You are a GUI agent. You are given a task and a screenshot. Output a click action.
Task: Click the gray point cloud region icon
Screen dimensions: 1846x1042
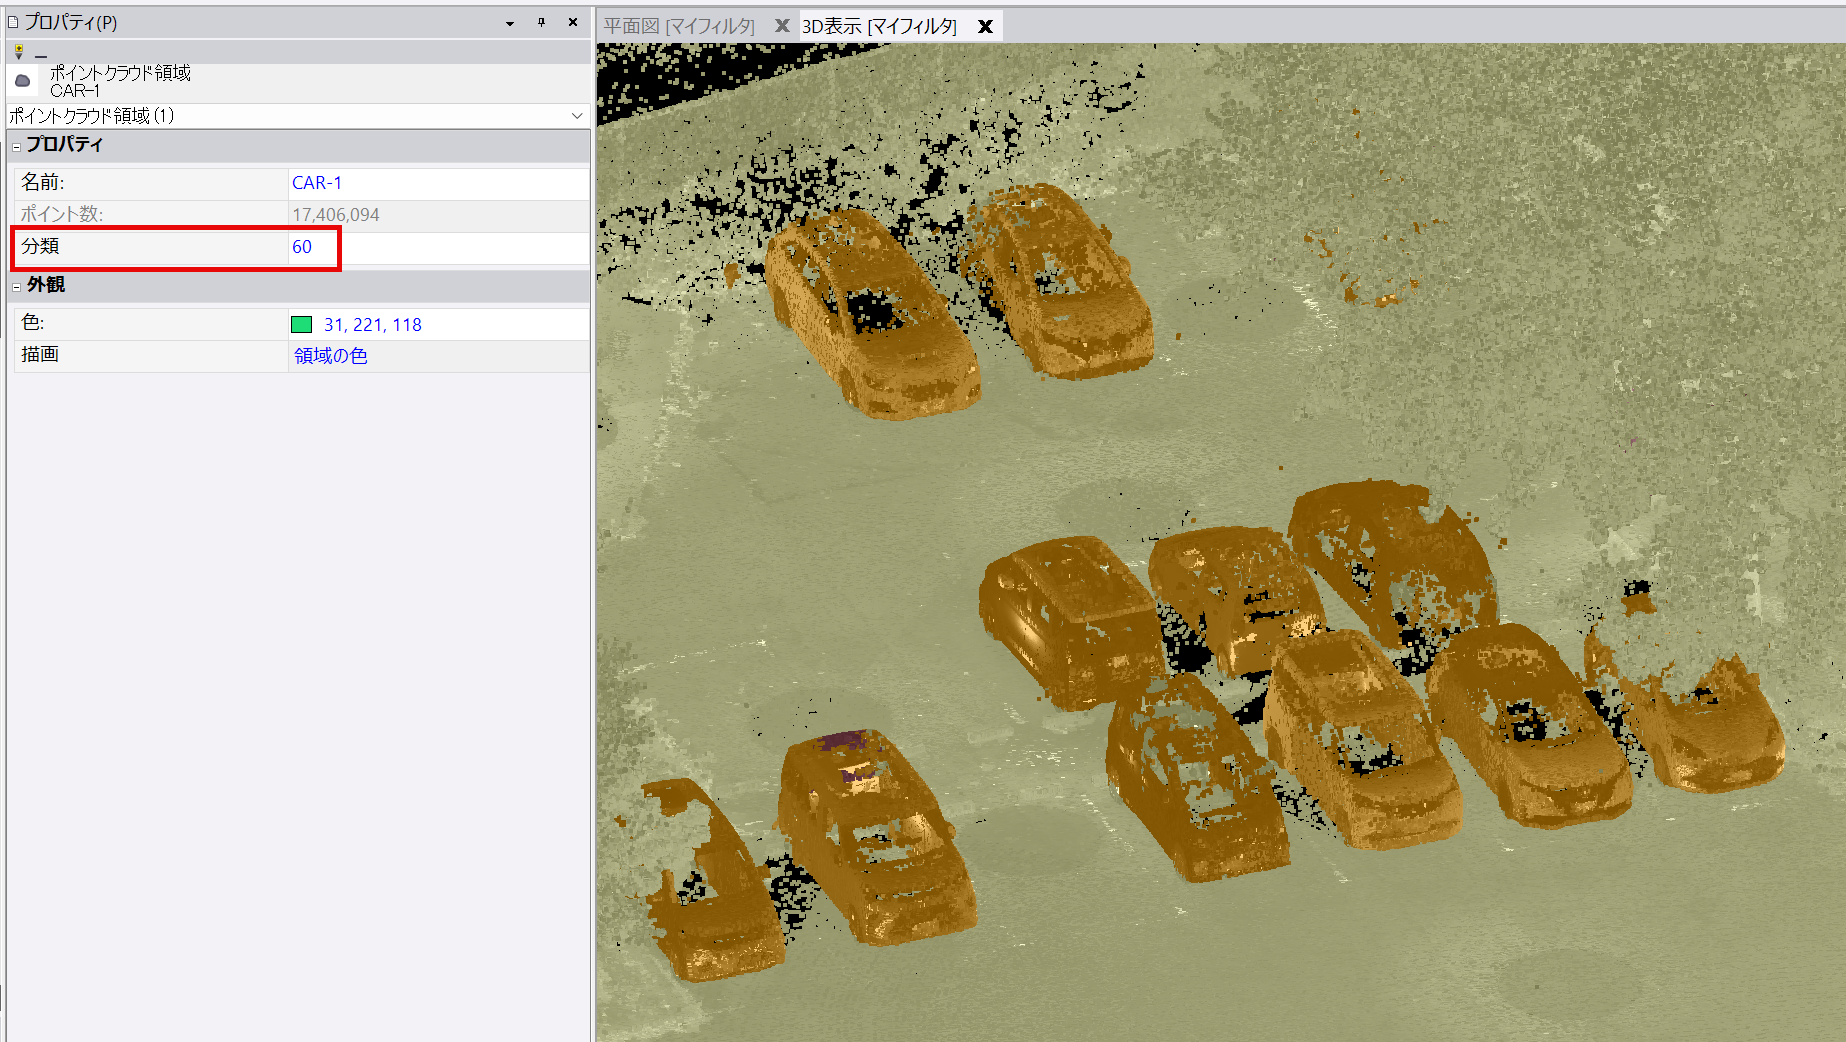23,81
